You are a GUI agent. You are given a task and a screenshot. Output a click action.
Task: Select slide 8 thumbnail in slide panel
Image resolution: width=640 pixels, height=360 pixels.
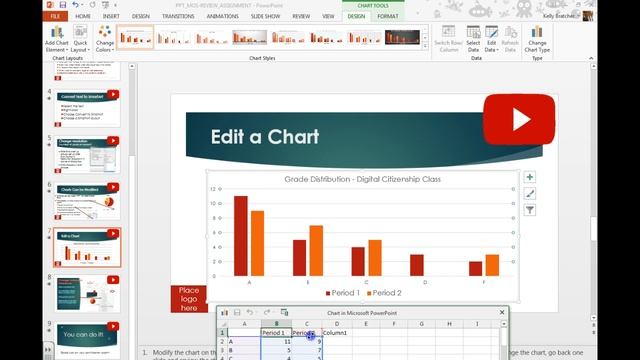click(x=87, y=293)
